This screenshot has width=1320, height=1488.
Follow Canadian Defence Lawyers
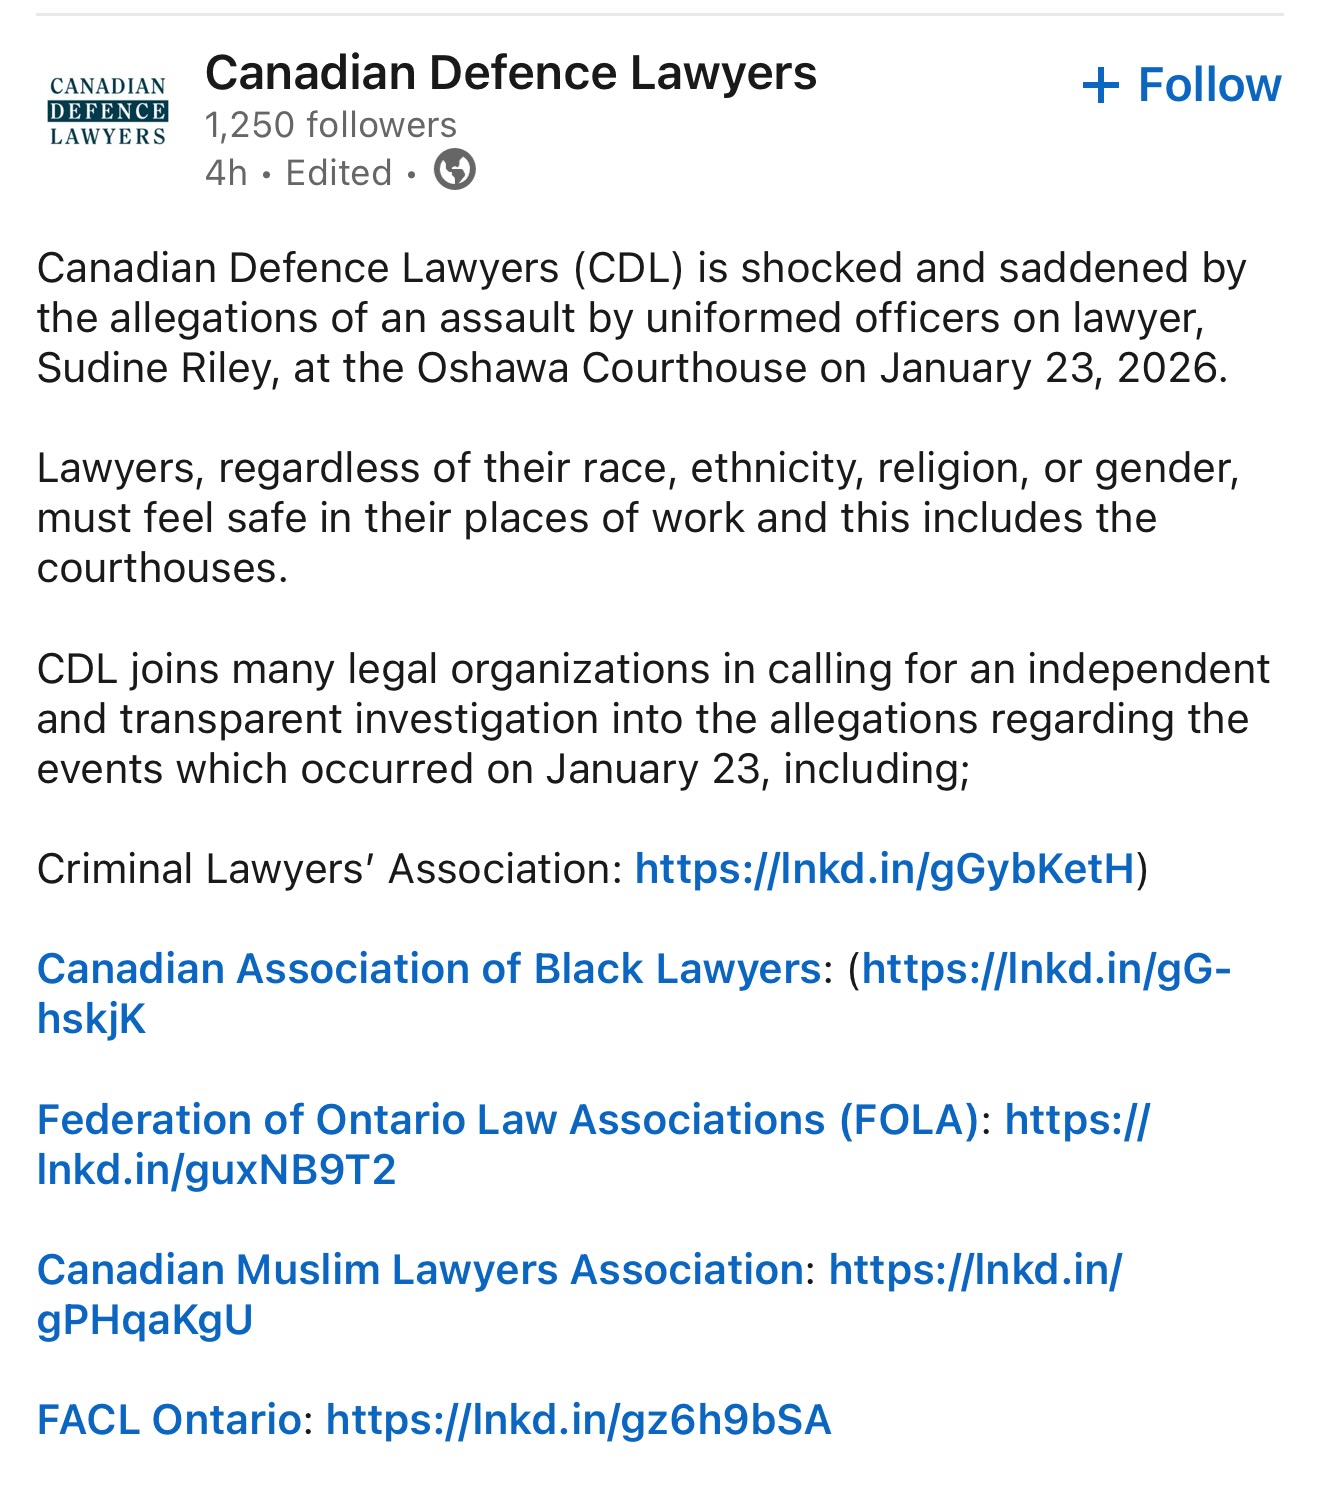(1181, 85)
